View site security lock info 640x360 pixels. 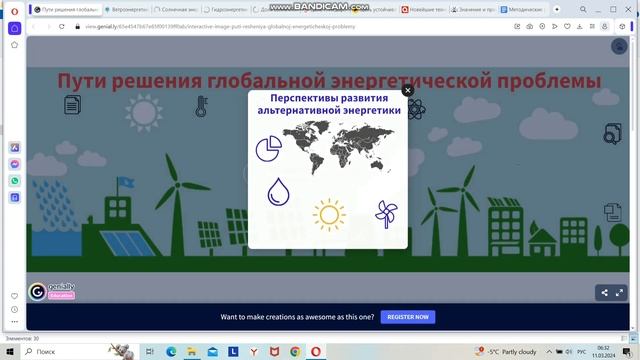78,27
